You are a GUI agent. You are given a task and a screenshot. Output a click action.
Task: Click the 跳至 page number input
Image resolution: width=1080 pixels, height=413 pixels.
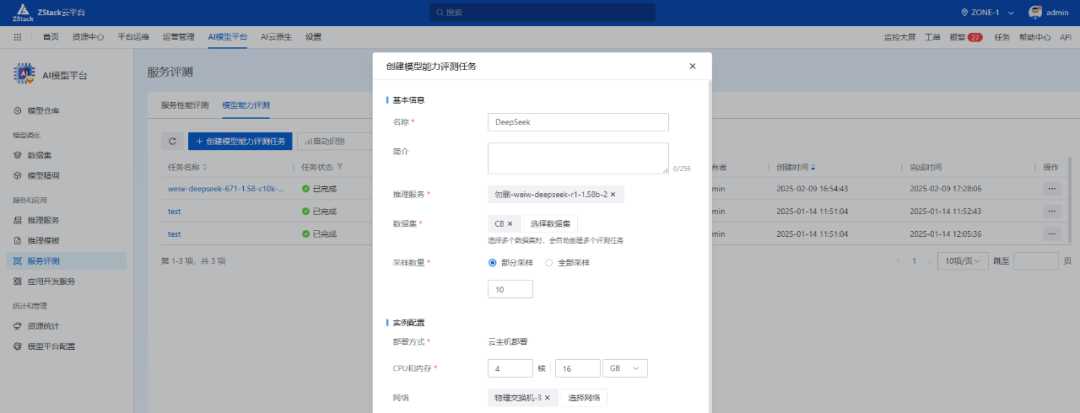1036,262
